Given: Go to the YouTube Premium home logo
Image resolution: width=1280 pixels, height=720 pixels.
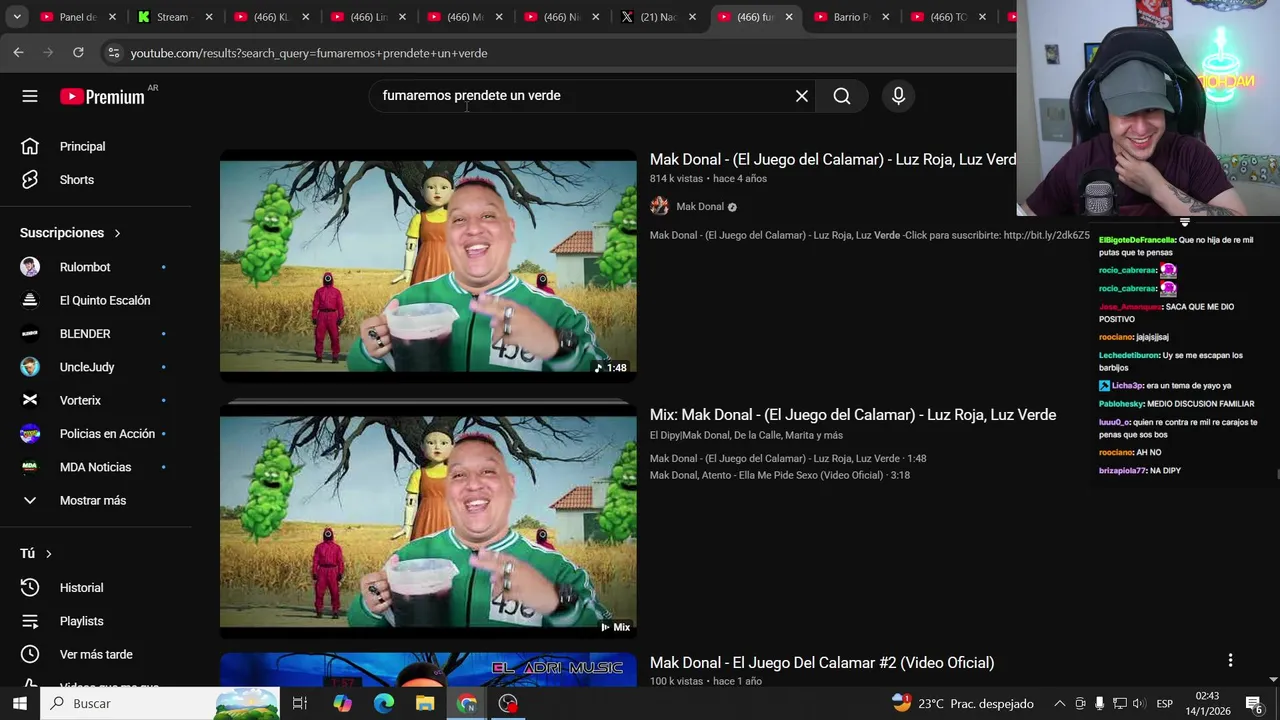Looking at the screenshot, I should [102, 97].
